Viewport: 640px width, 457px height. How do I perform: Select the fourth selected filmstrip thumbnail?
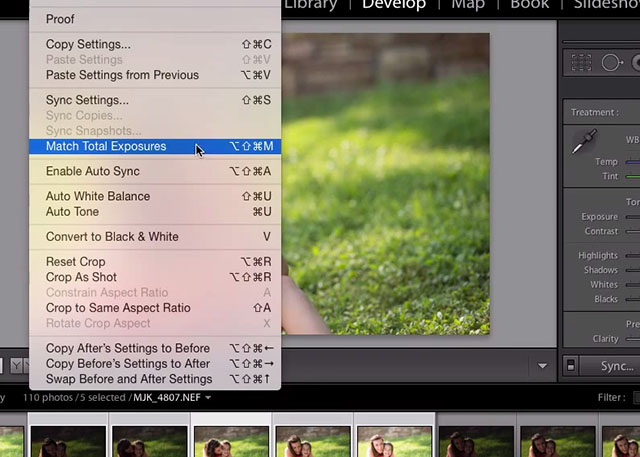(x=313, y=441)
